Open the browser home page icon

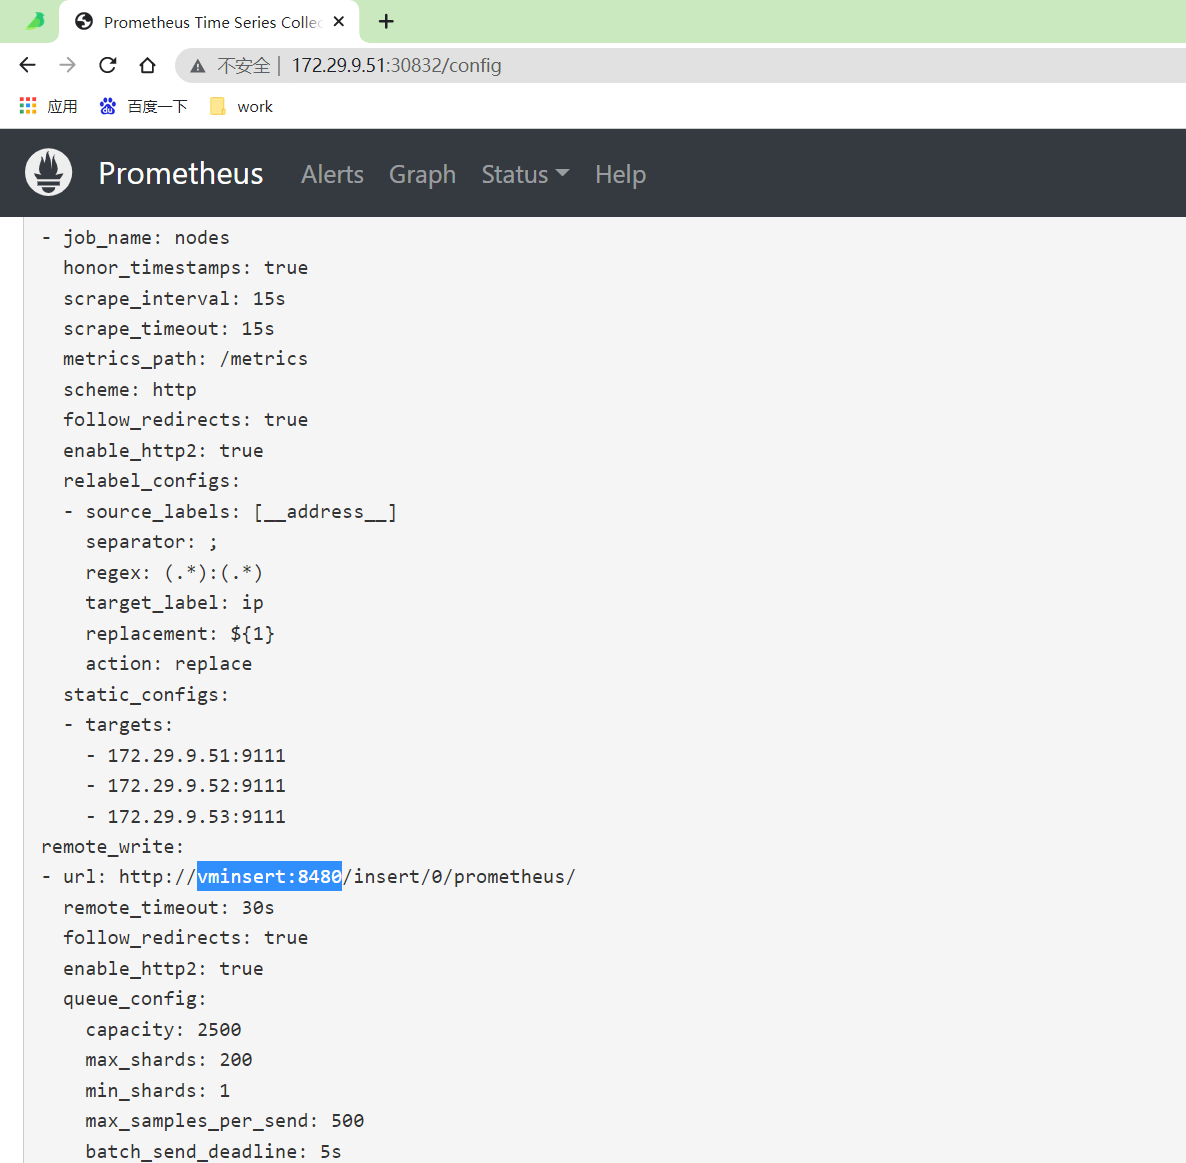(x=147, y=65)
